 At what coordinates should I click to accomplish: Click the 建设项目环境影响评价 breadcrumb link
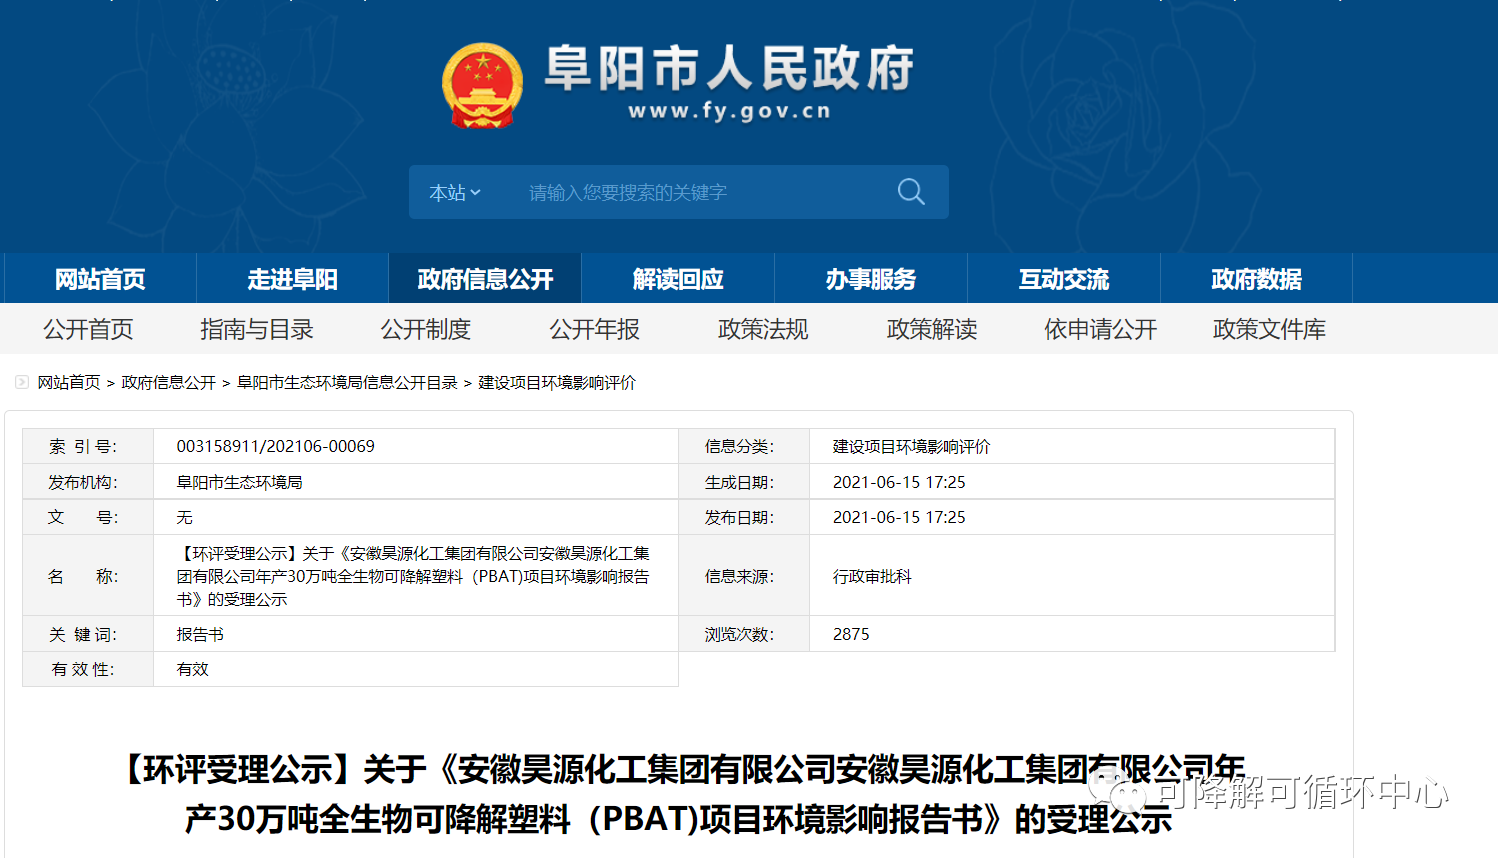(x=557, y=382)
